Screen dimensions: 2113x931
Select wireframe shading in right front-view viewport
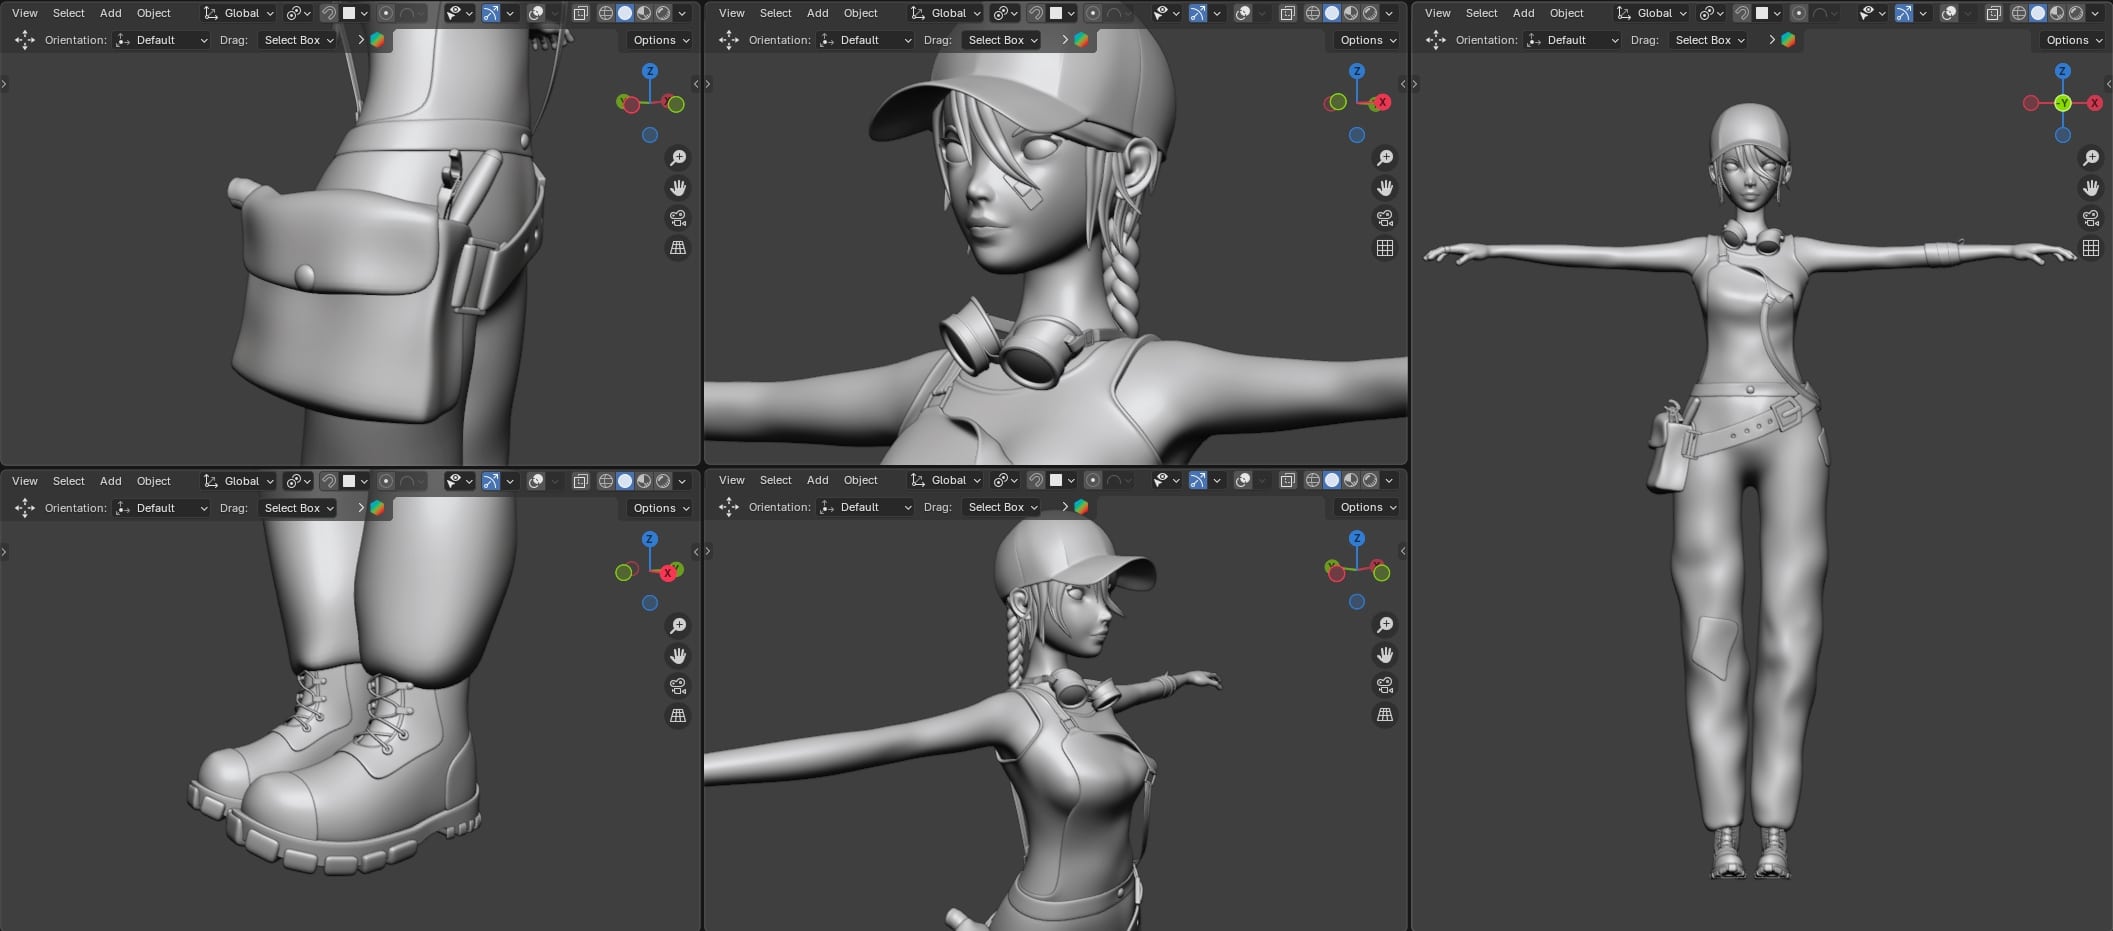point(2018,13)
